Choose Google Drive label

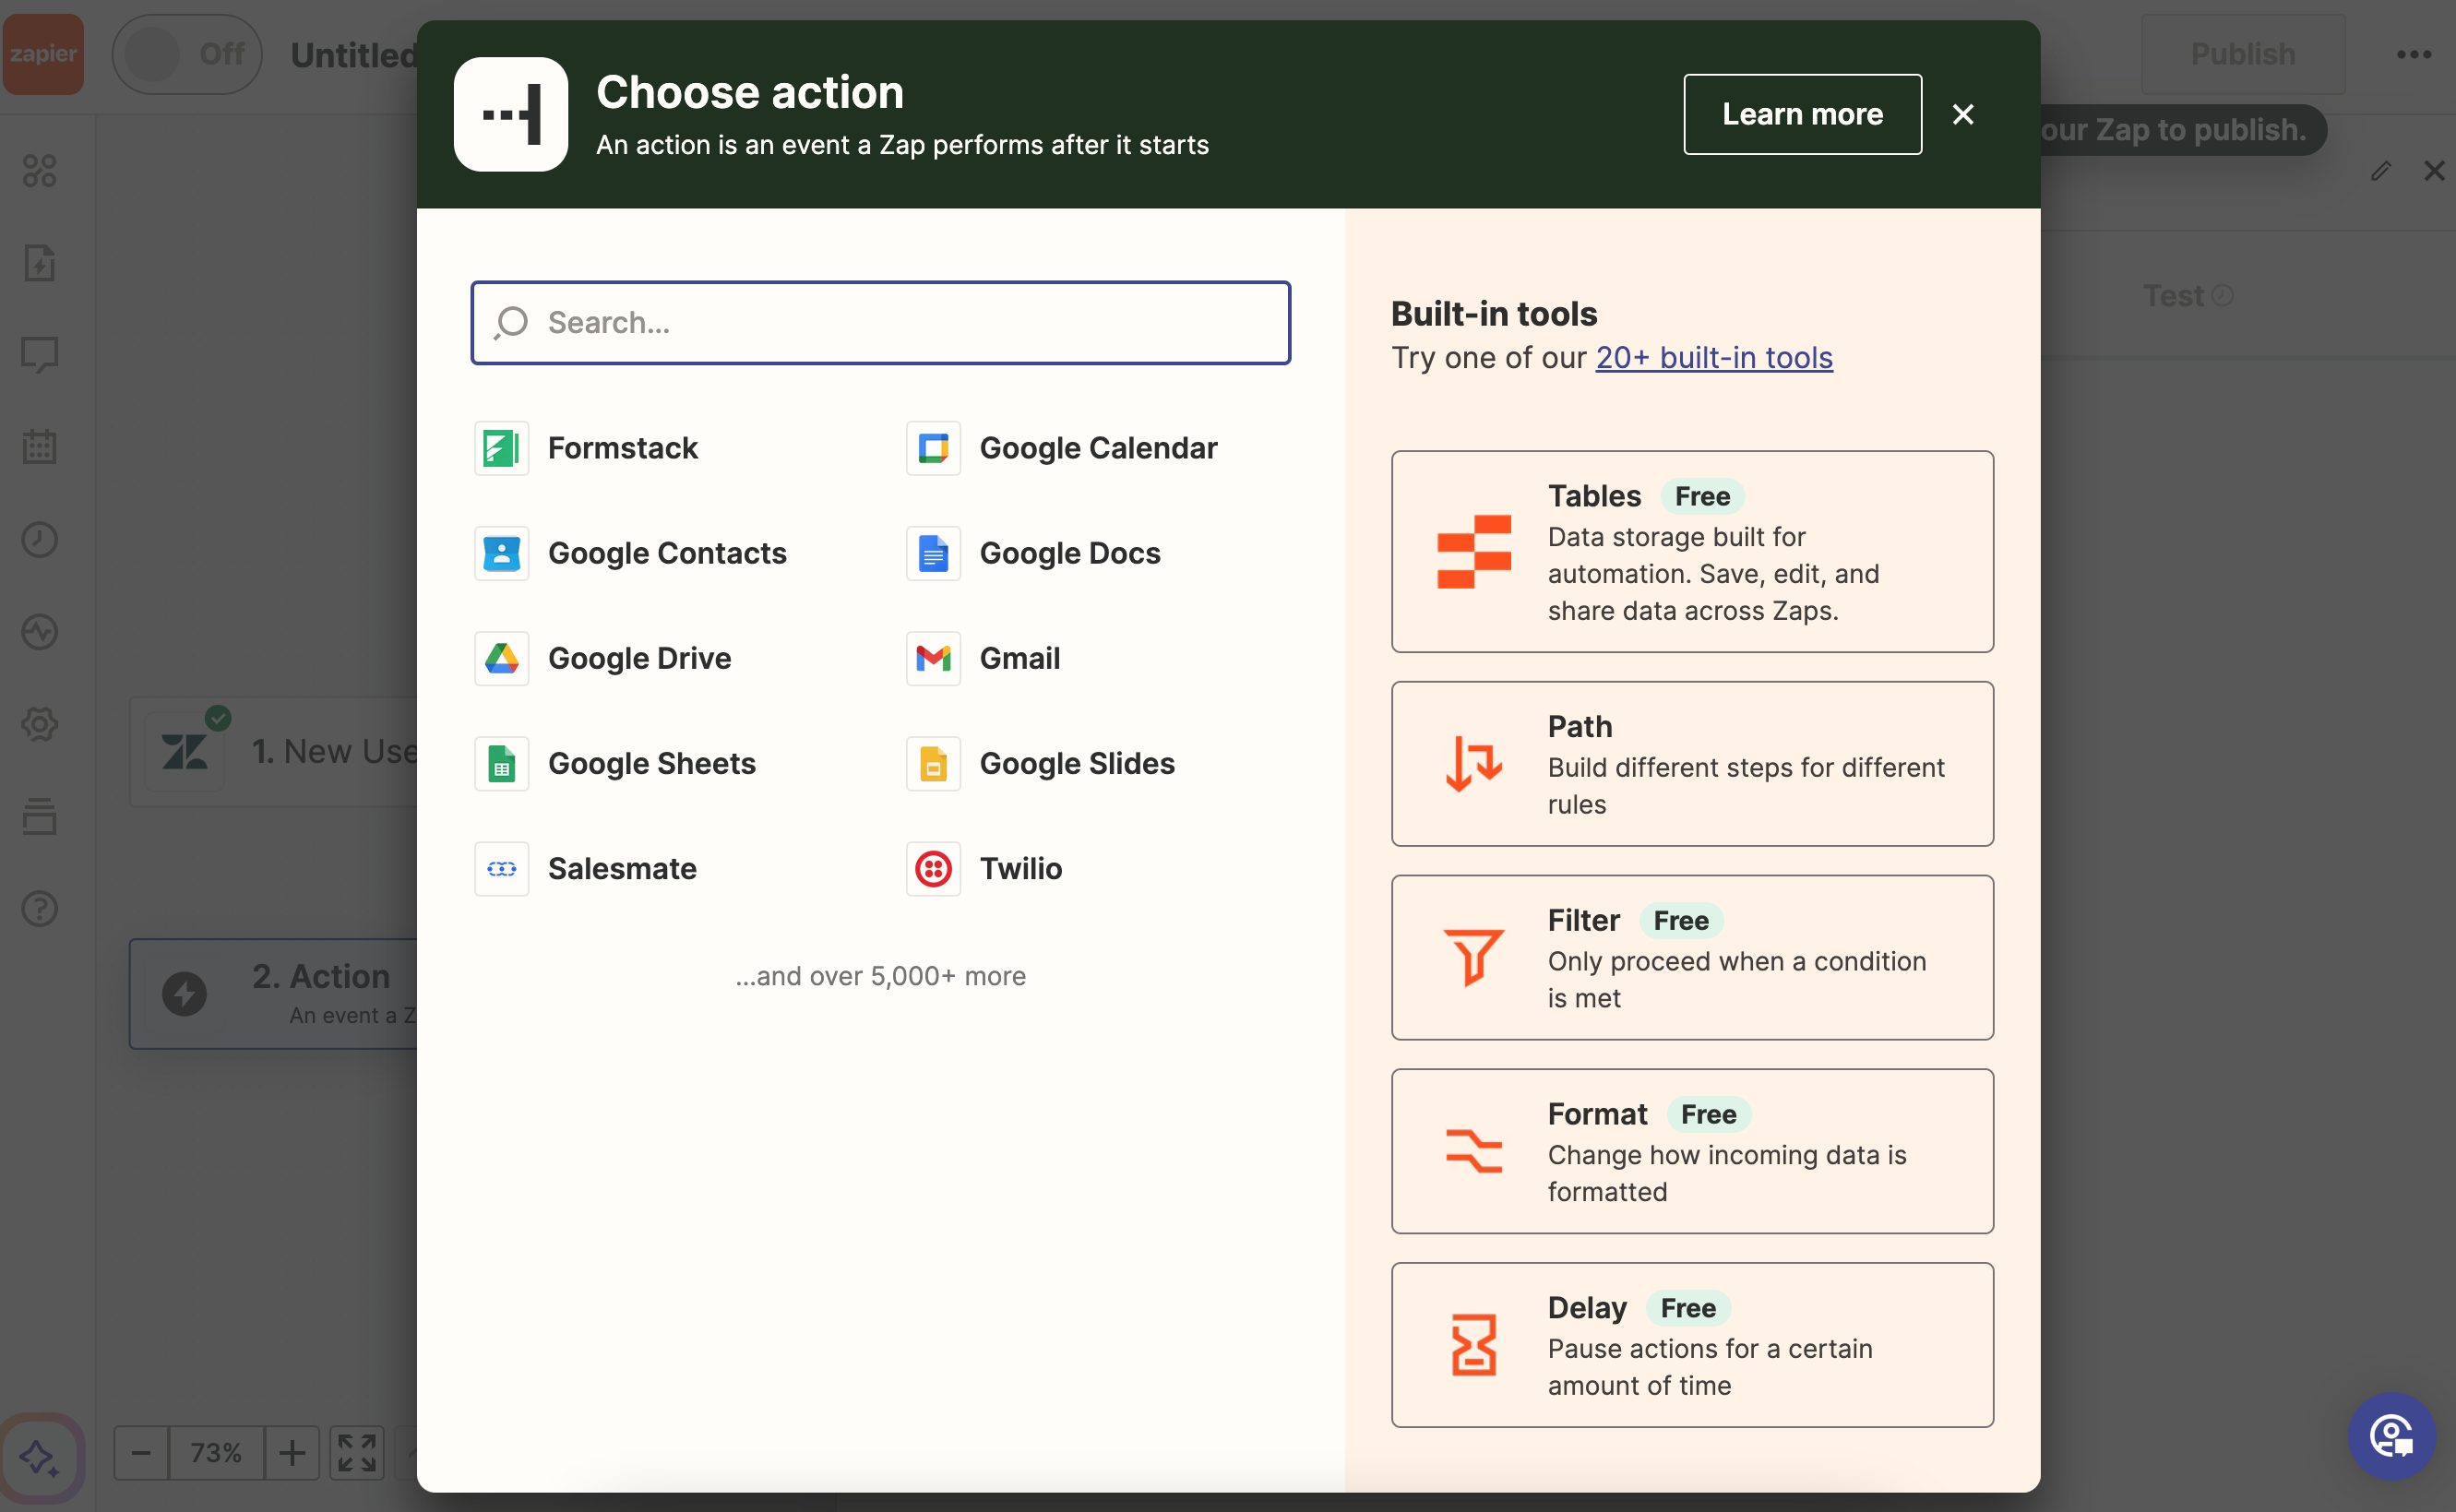(639, 658)
